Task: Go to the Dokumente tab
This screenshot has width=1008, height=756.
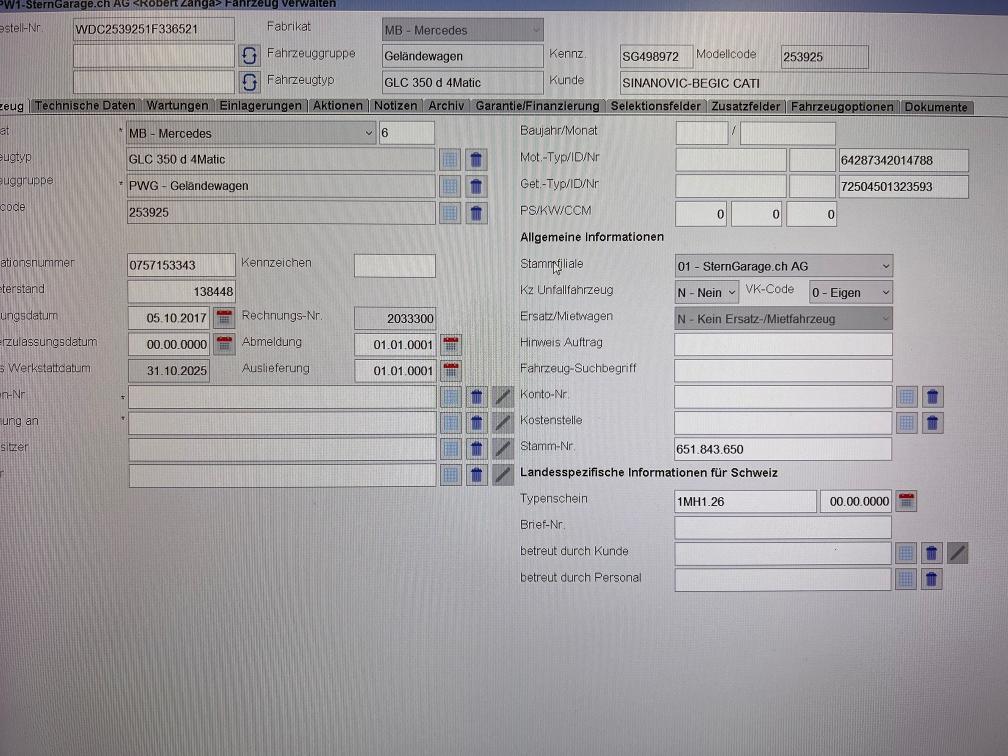Action: tap(936, 107)
